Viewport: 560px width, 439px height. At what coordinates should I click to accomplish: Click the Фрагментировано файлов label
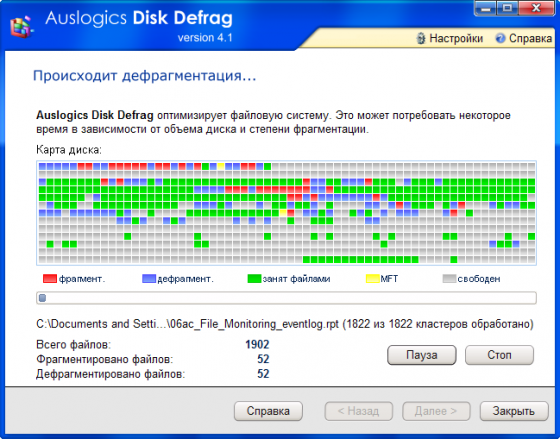[105, 359]
